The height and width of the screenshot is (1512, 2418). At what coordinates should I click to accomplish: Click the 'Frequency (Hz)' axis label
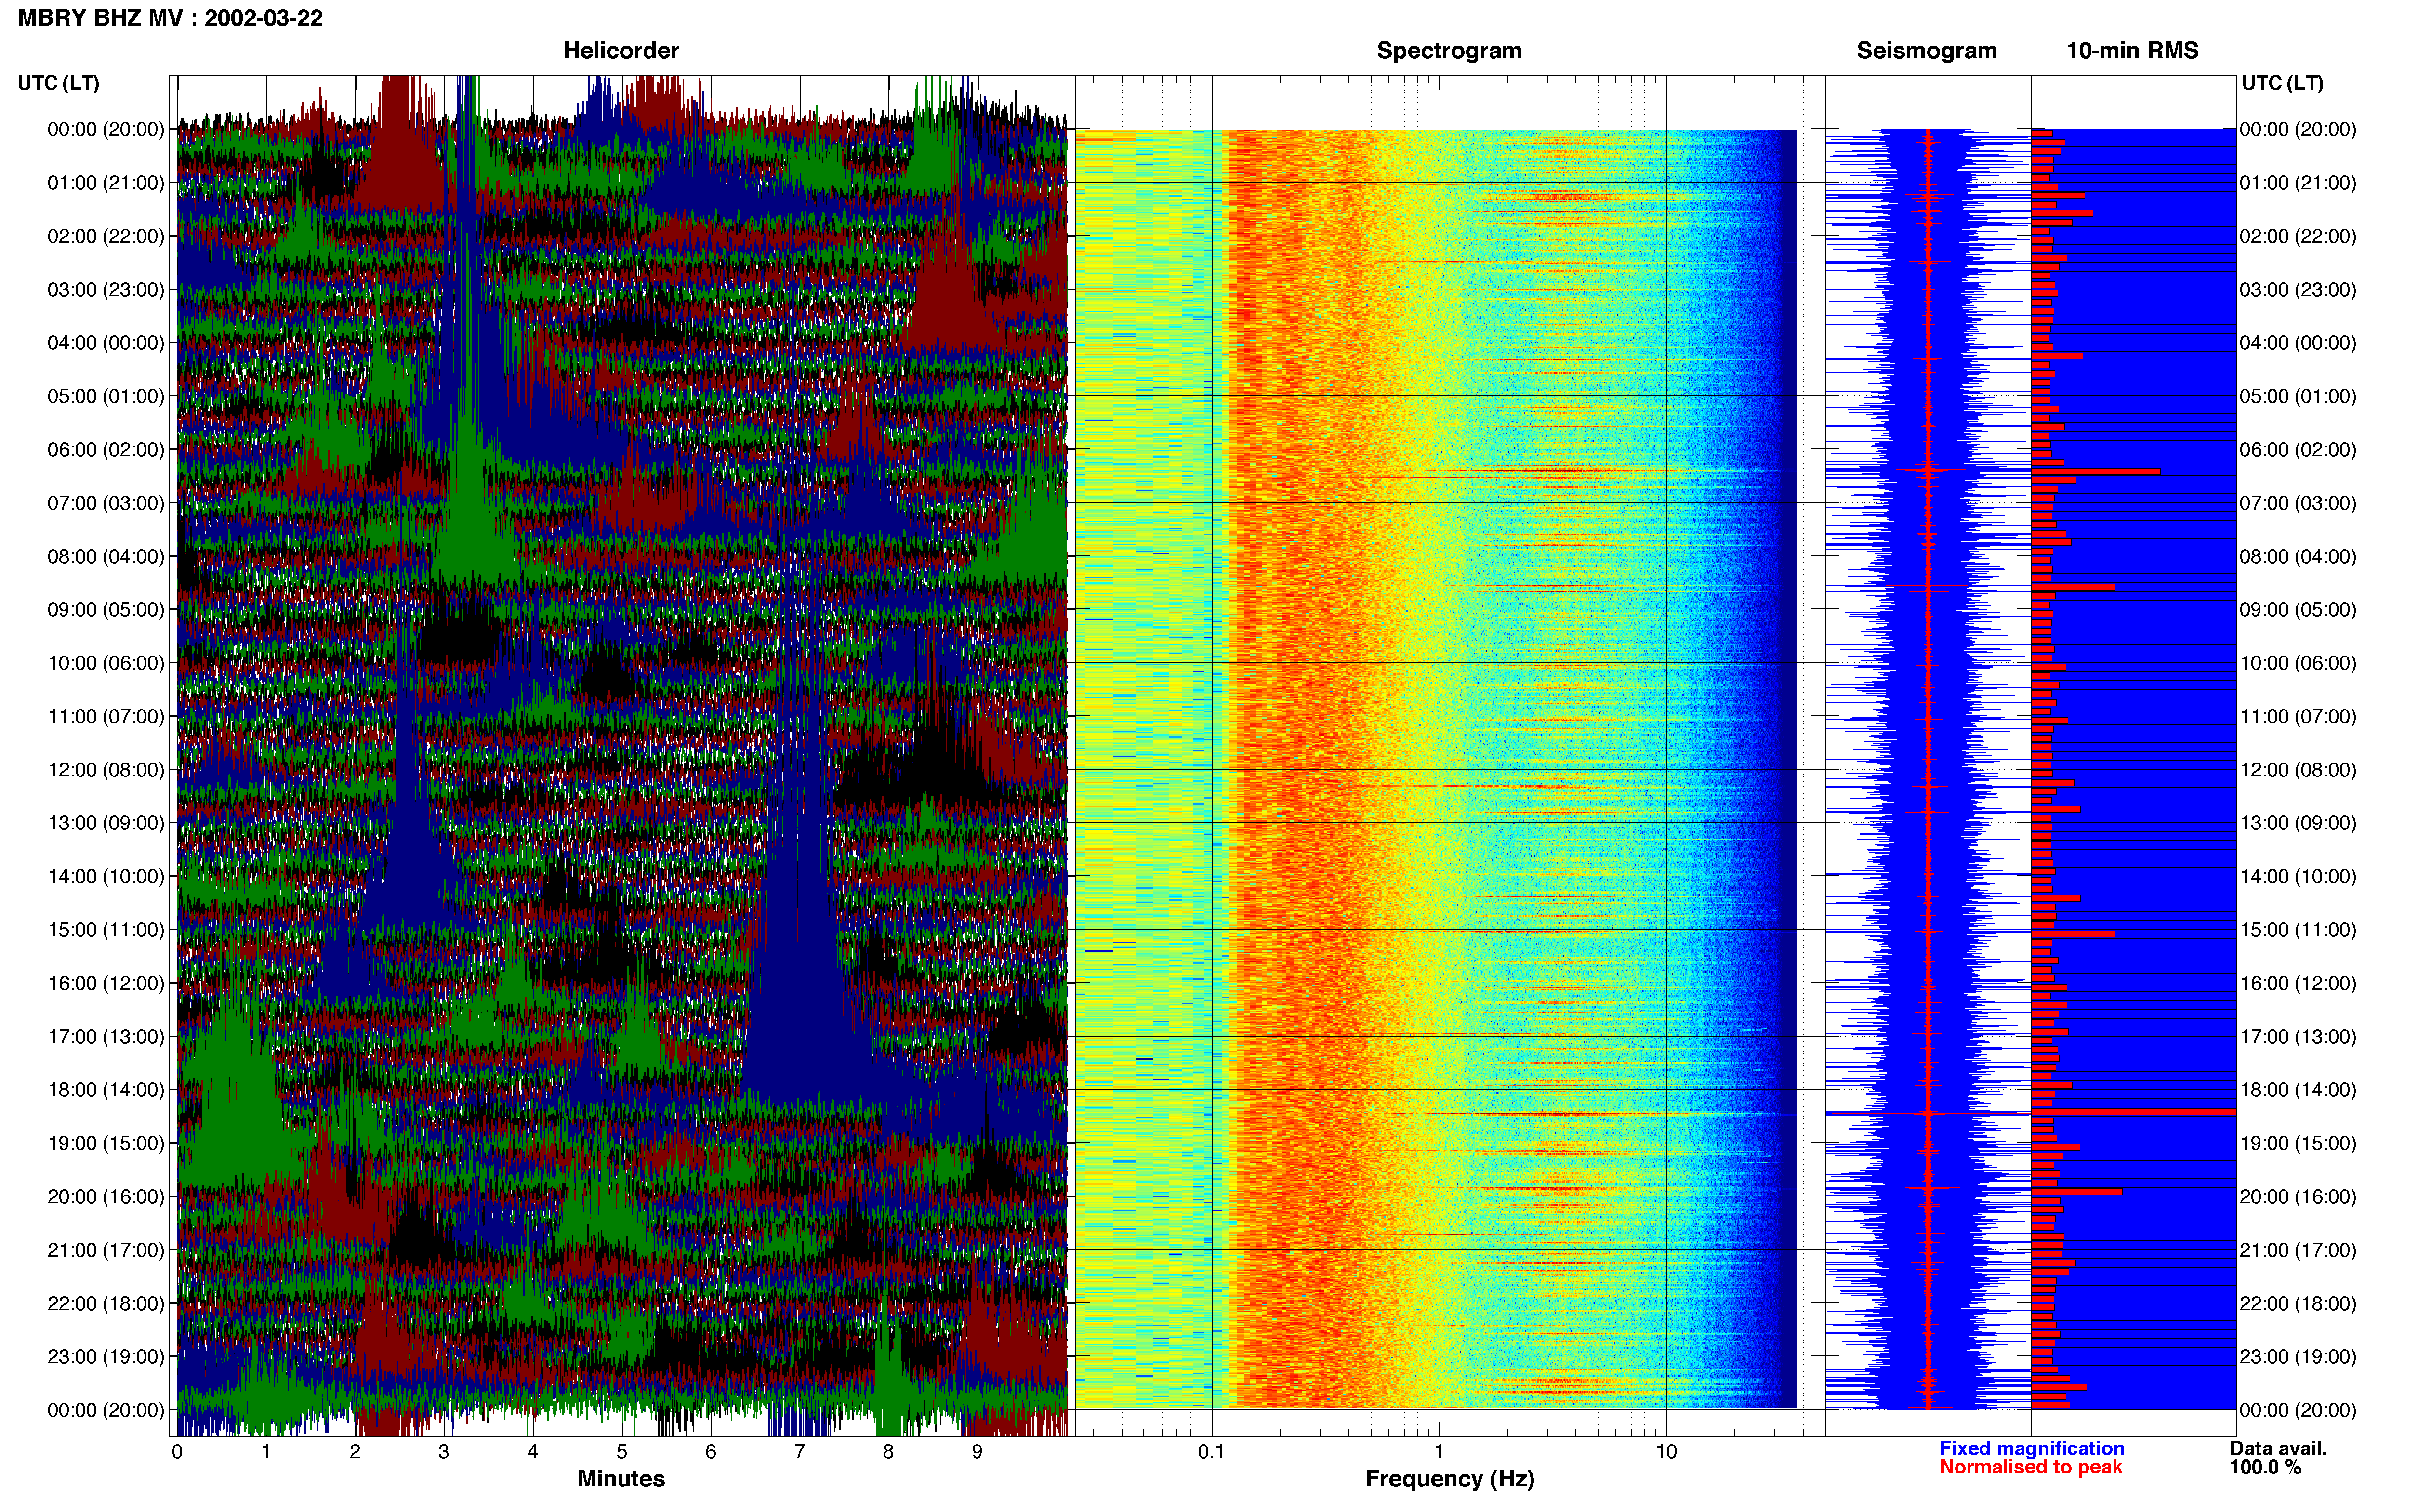click(1449, 1479)
